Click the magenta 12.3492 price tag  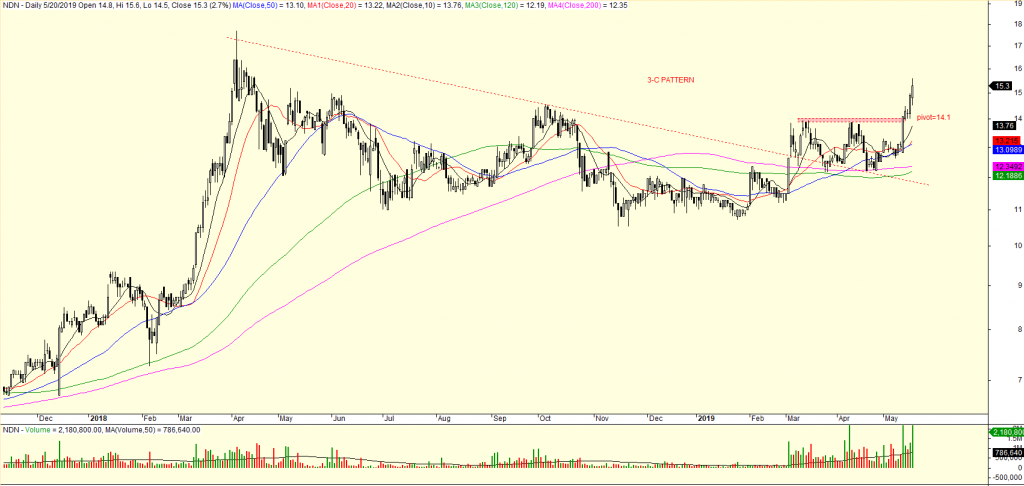(1004, 165)
